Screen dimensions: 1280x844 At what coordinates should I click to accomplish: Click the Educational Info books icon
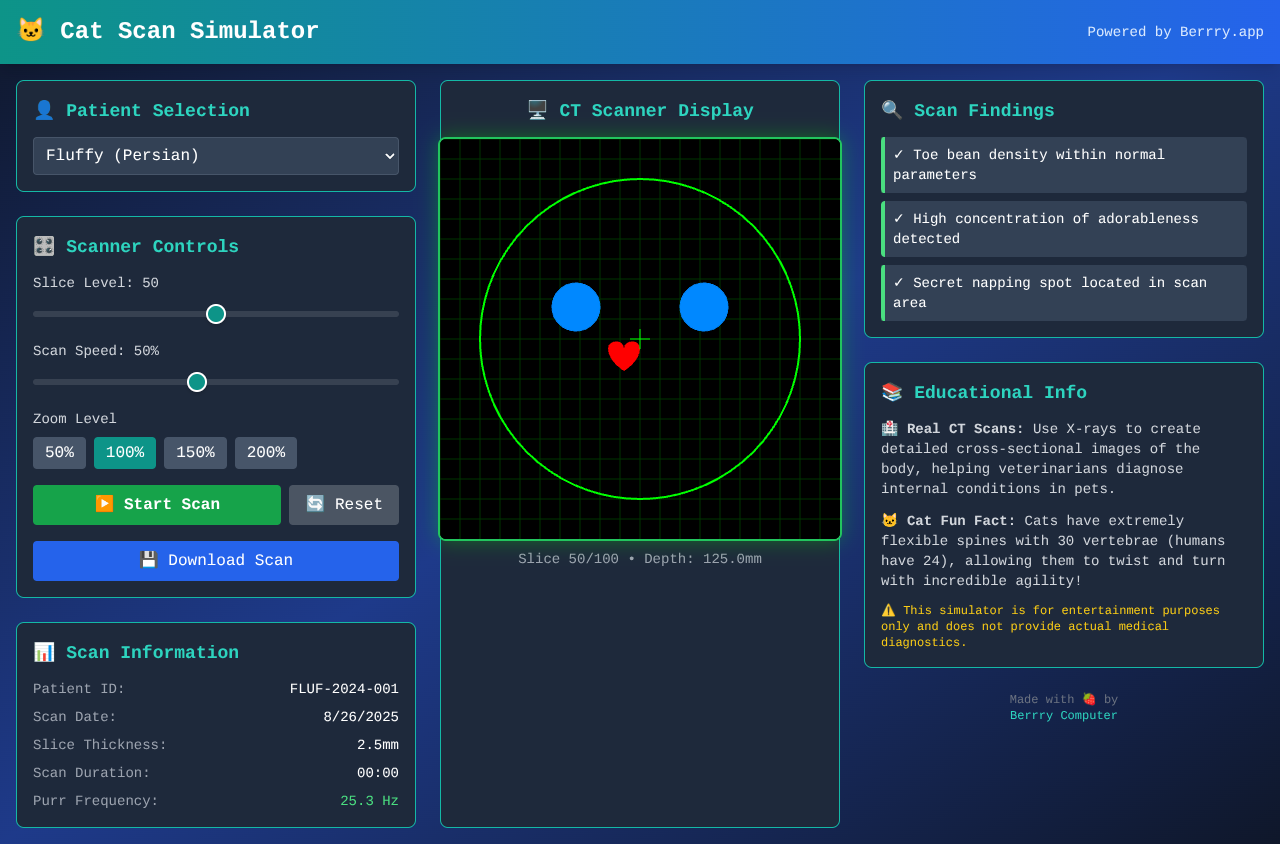pos(892,393)
